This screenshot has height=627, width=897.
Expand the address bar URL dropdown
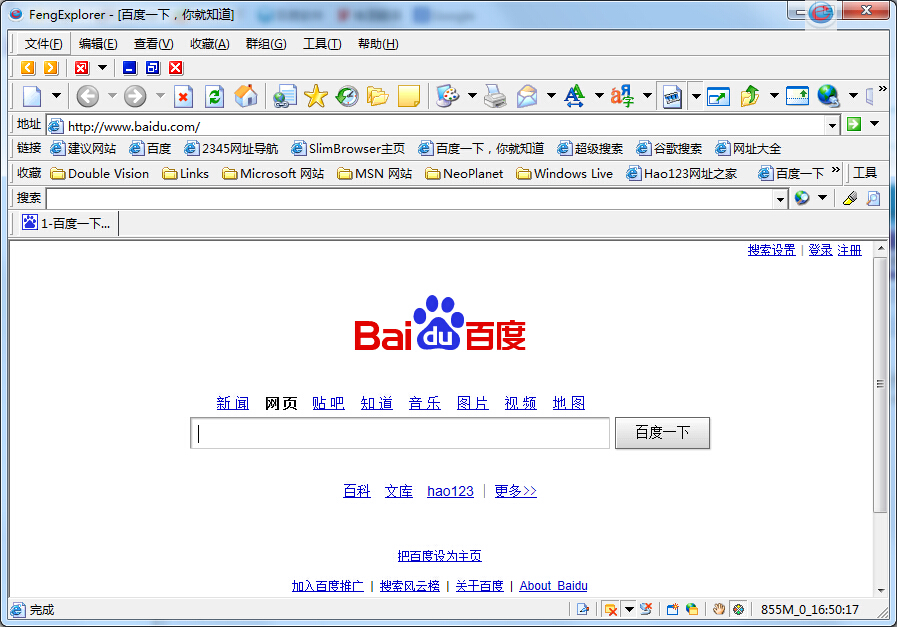pyautogui.click(x=832, y=125)
